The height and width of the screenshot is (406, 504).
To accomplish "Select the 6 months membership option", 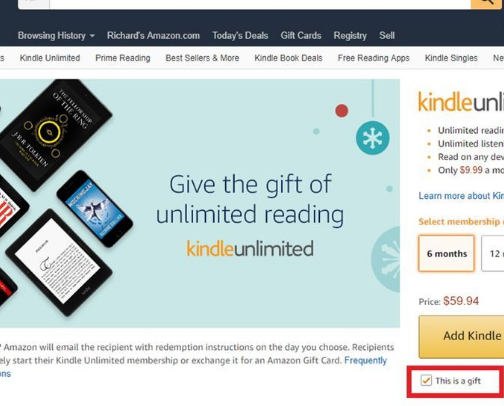I will pos(447,254).
